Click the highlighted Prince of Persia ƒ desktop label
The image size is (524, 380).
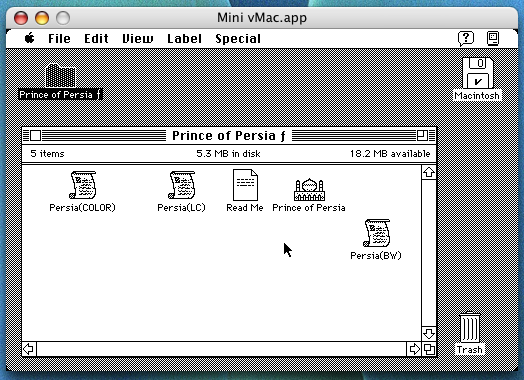point(60,95)
